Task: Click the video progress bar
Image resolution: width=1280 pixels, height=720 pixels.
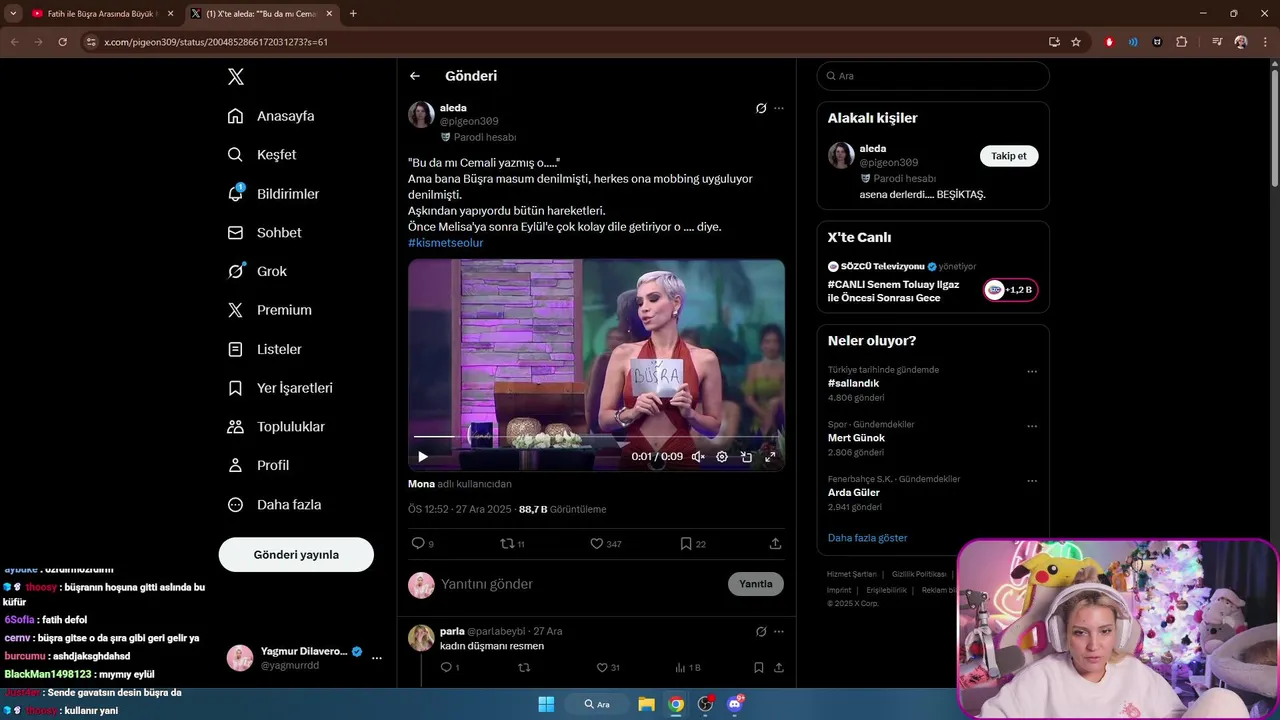Action: pos(596,437)
